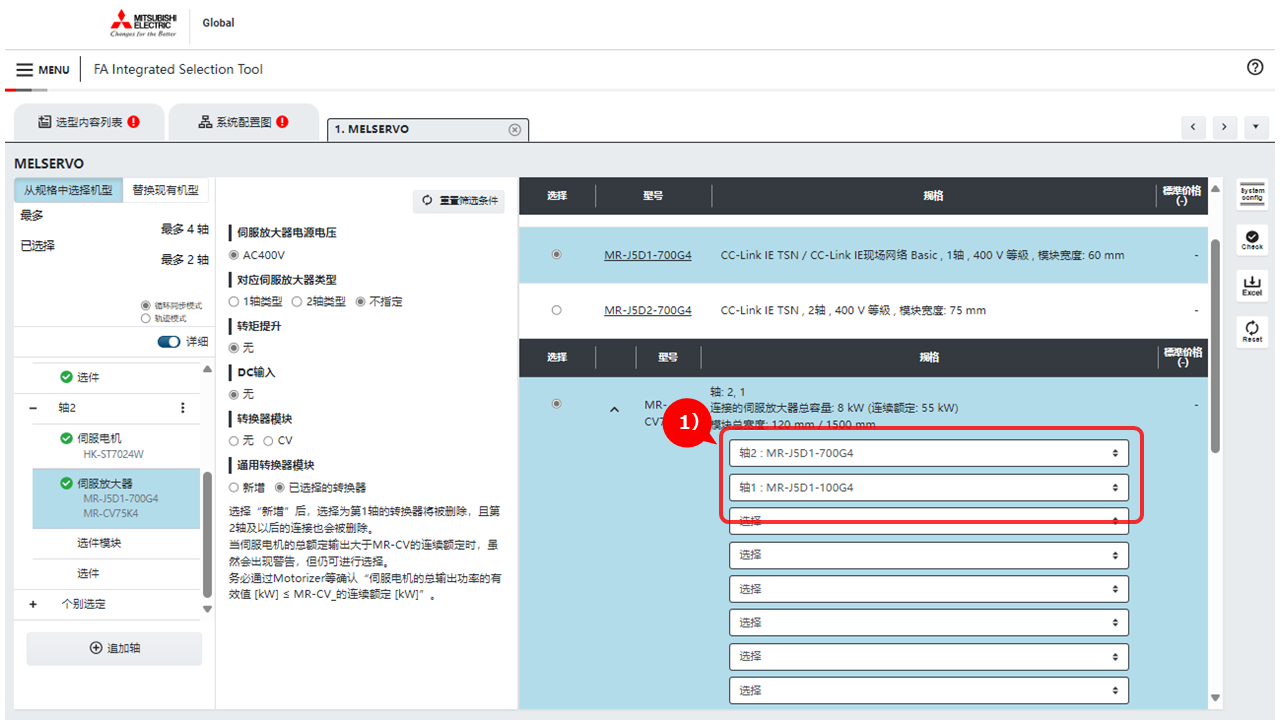Screen dimensions: 1280x720
Task: Open the MENU hamburger icon
Action: (x=24, y=70)
